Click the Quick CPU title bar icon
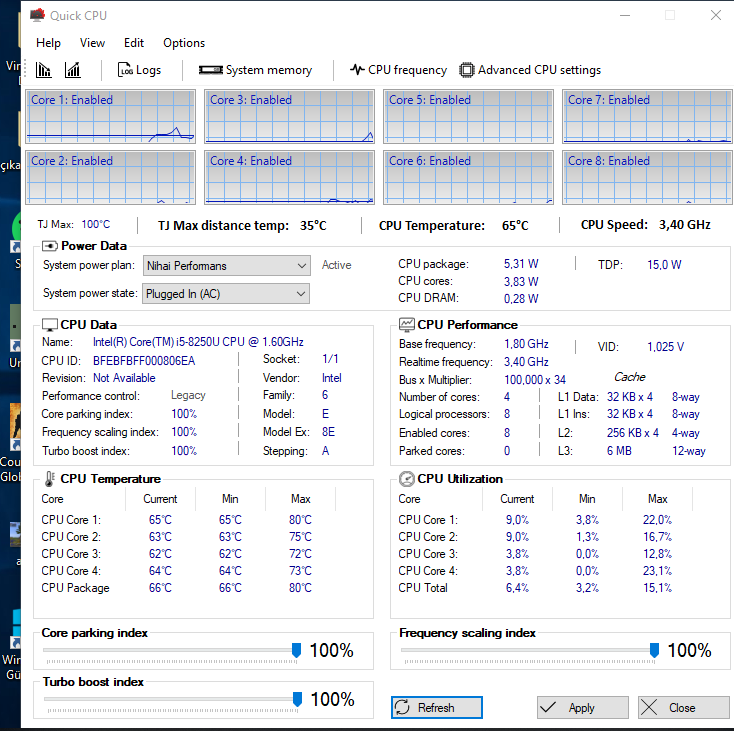Viewport: 734px width, 731px height. point(37,15)
